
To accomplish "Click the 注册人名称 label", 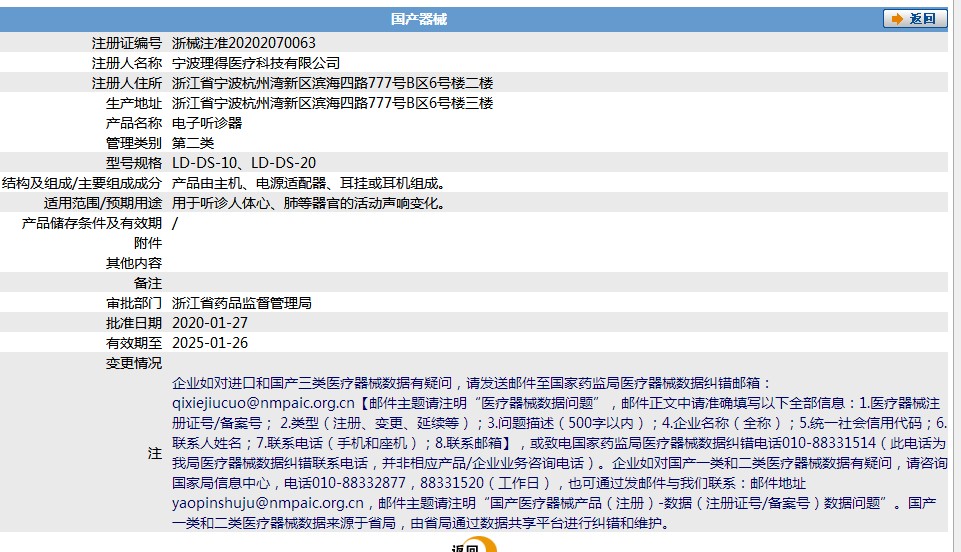I will tap(127, 63).
